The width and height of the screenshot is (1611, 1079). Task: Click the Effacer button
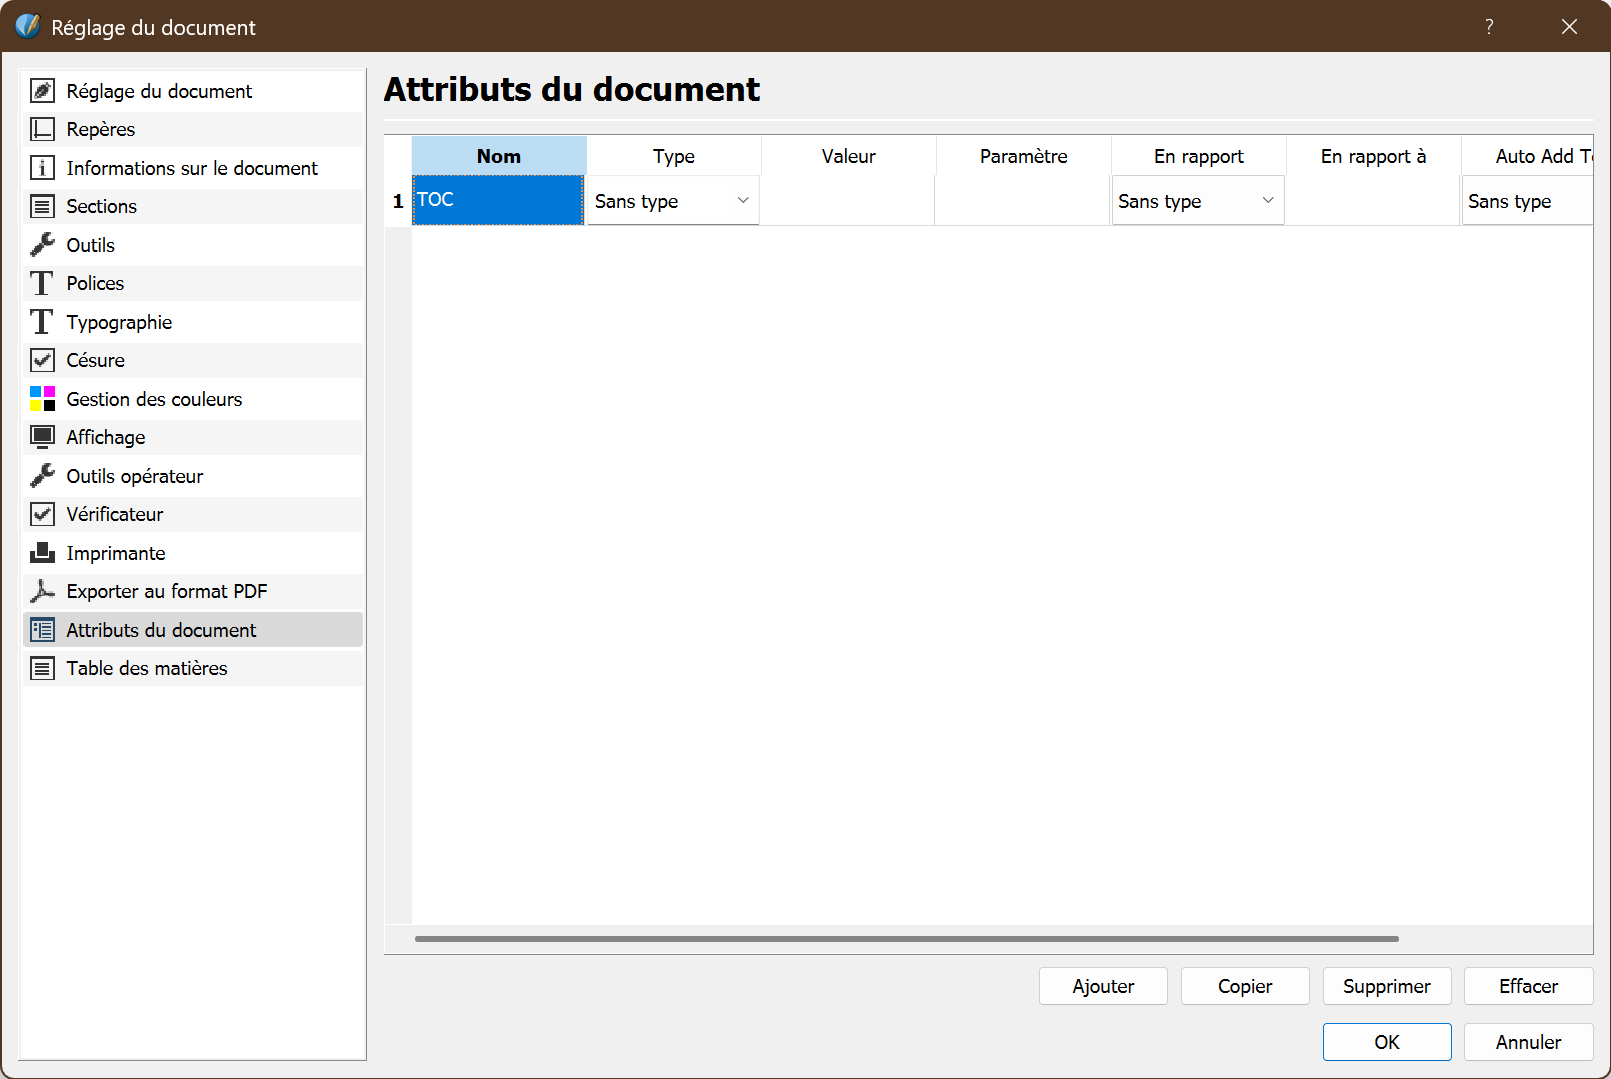click(x=1528, y=986)
